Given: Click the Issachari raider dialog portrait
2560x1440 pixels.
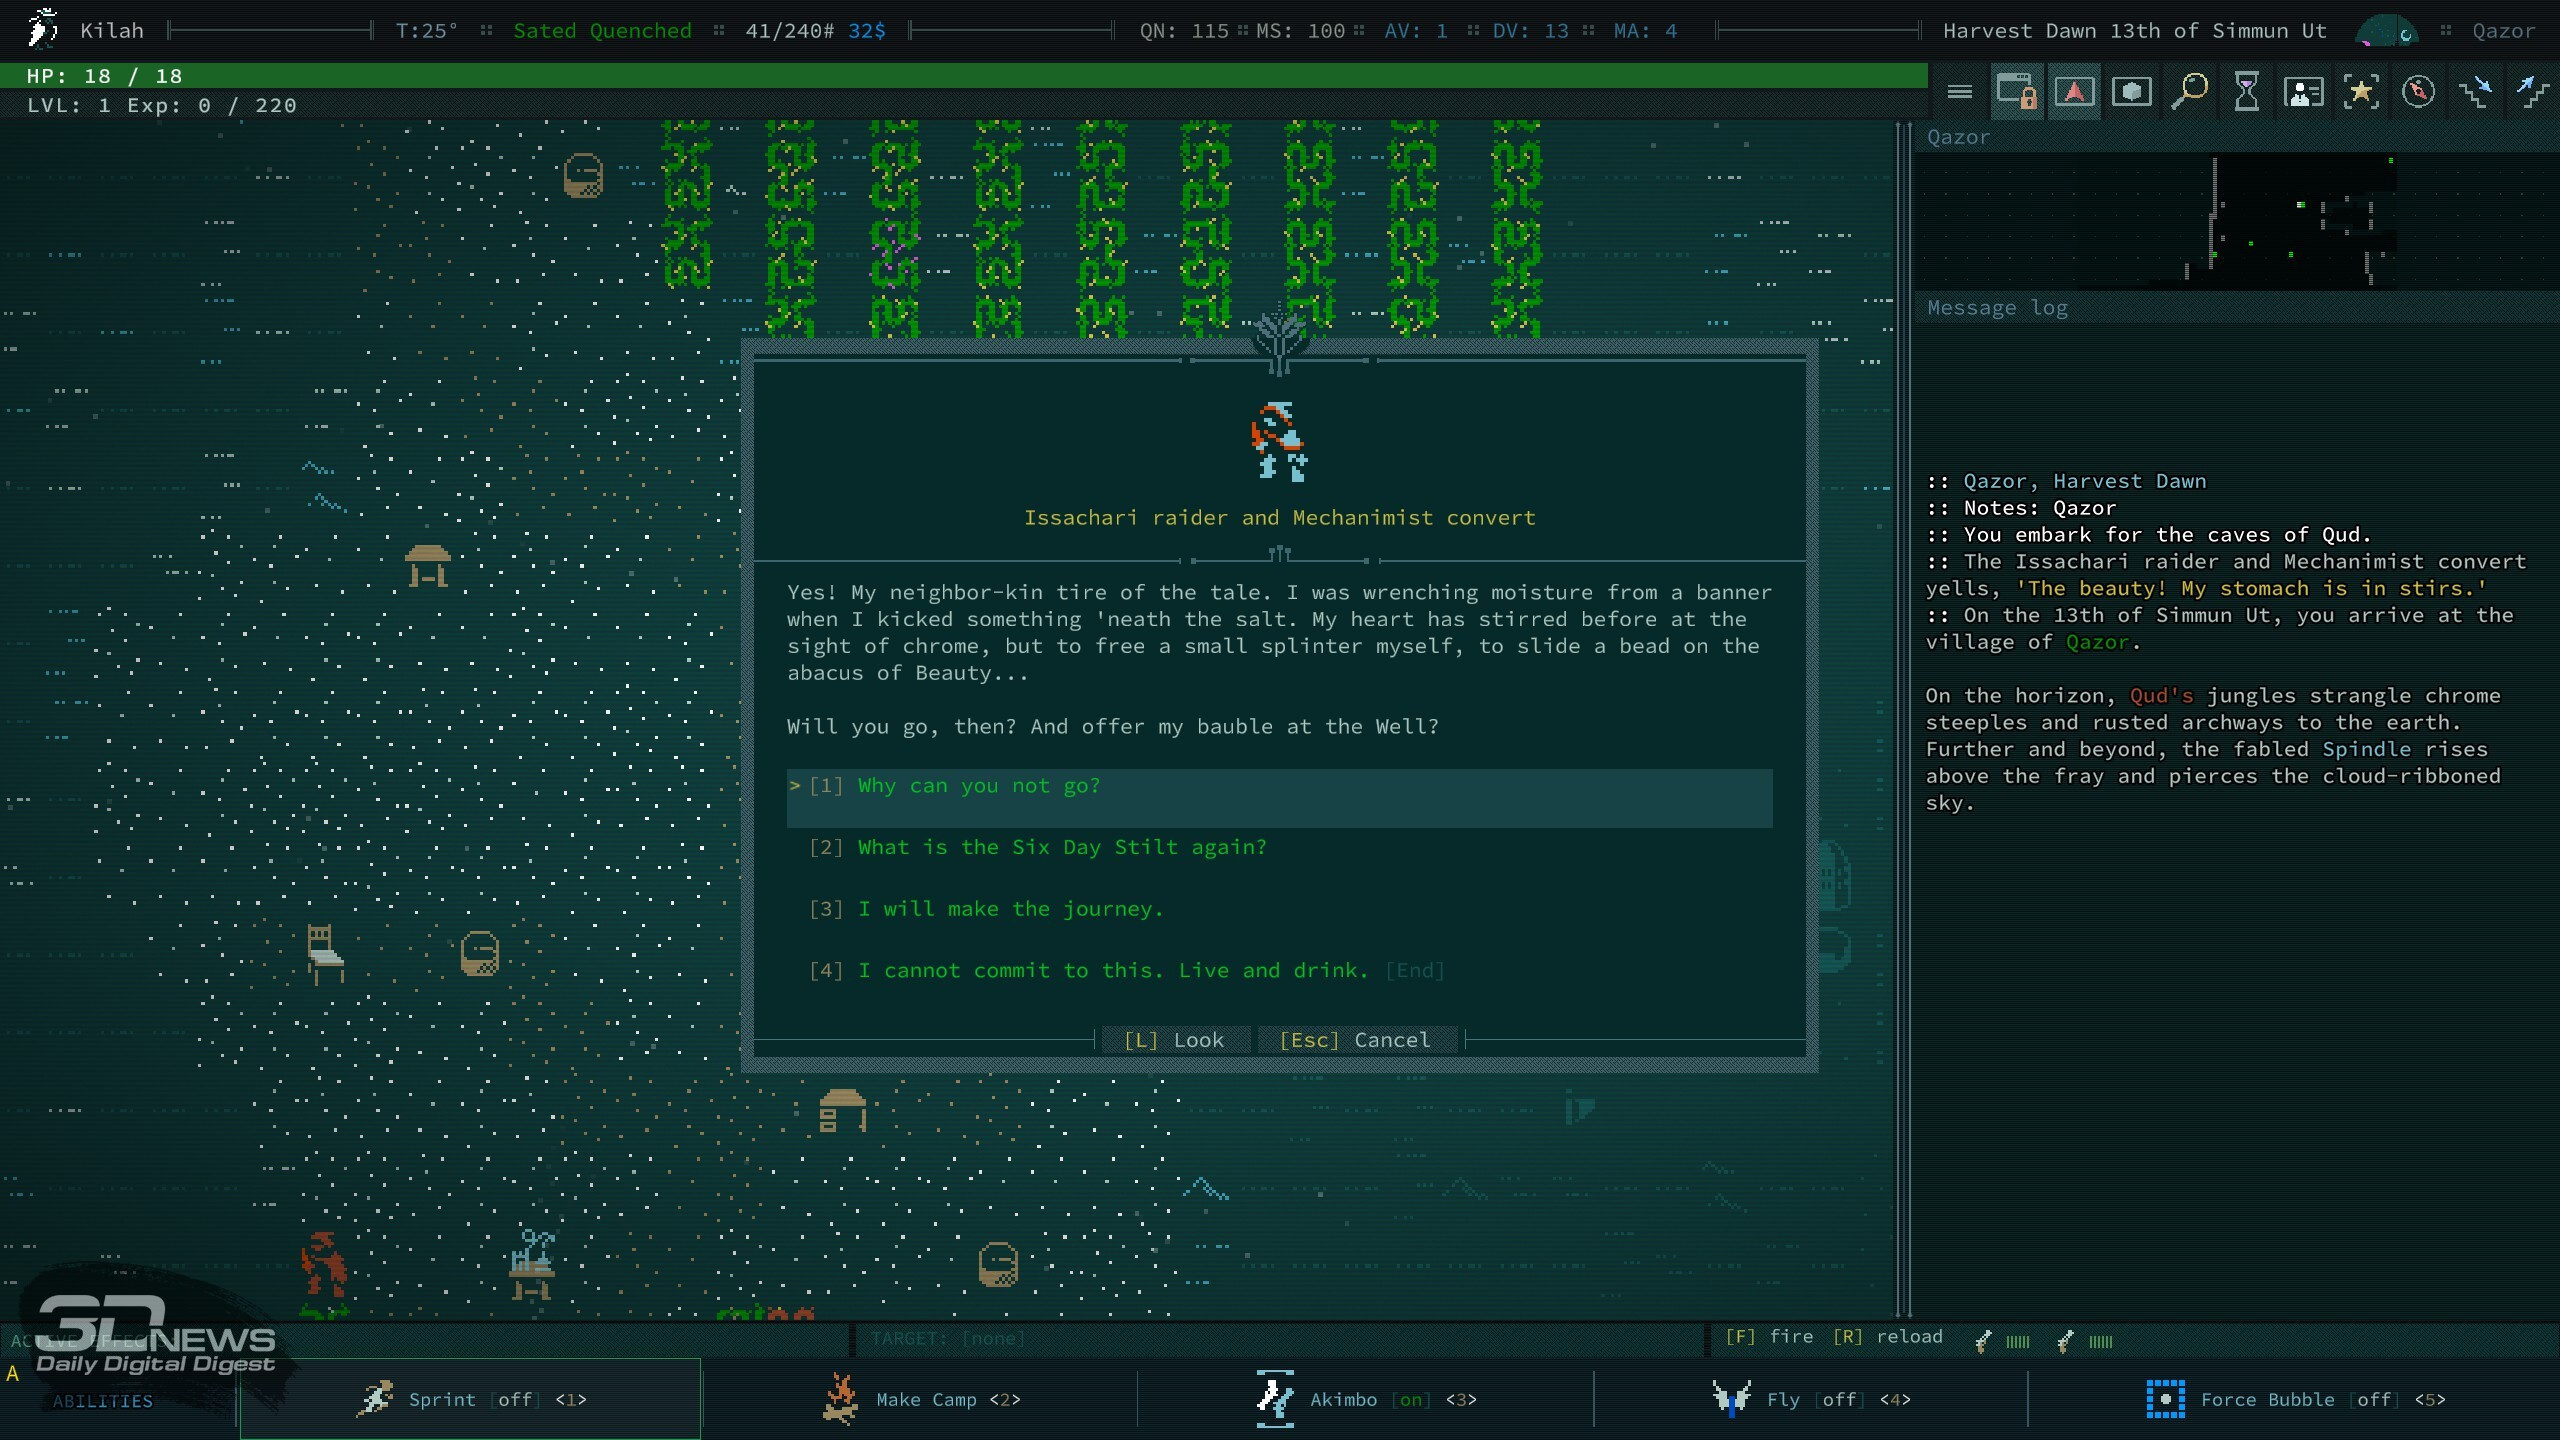Looking at the screenshot, I should pos(1278,441).
